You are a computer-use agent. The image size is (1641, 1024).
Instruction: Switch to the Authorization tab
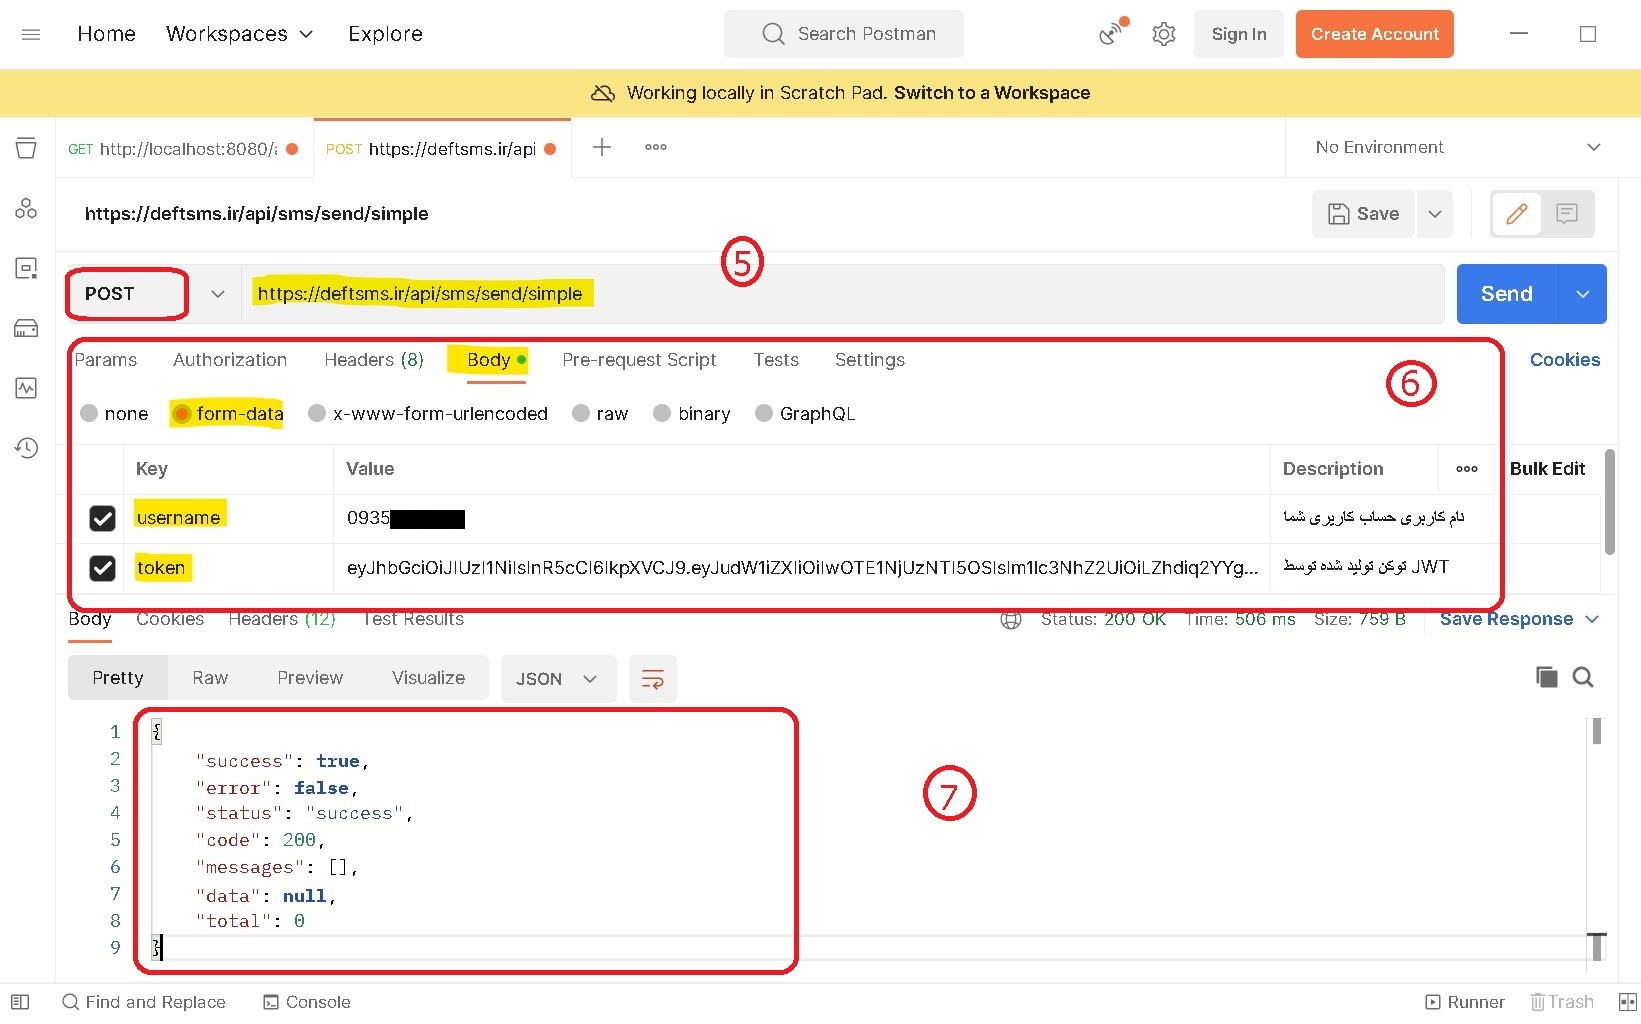click(x=230, y=360)
